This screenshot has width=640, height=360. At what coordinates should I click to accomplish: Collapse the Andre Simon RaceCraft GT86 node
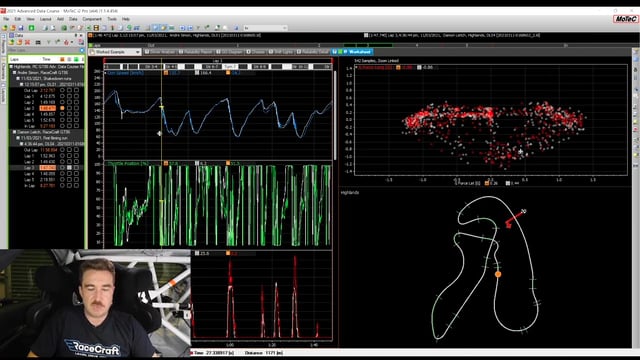coord(15,73)
